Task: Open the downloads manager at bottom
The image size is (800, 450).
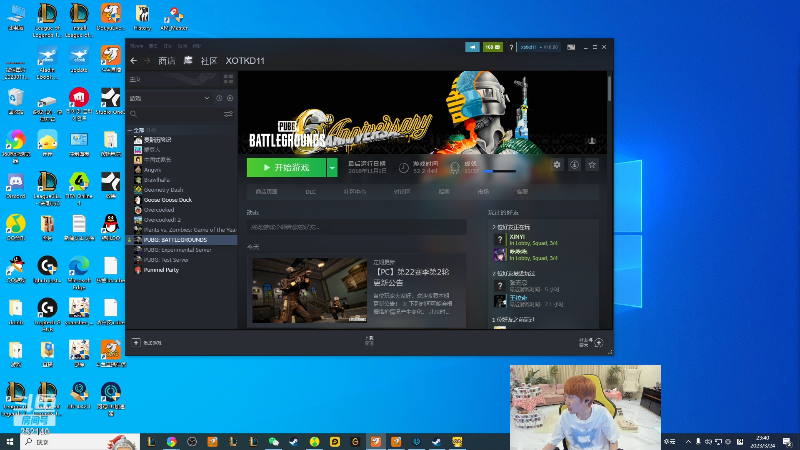Action: pyautogui.click(x=369, y=340)
